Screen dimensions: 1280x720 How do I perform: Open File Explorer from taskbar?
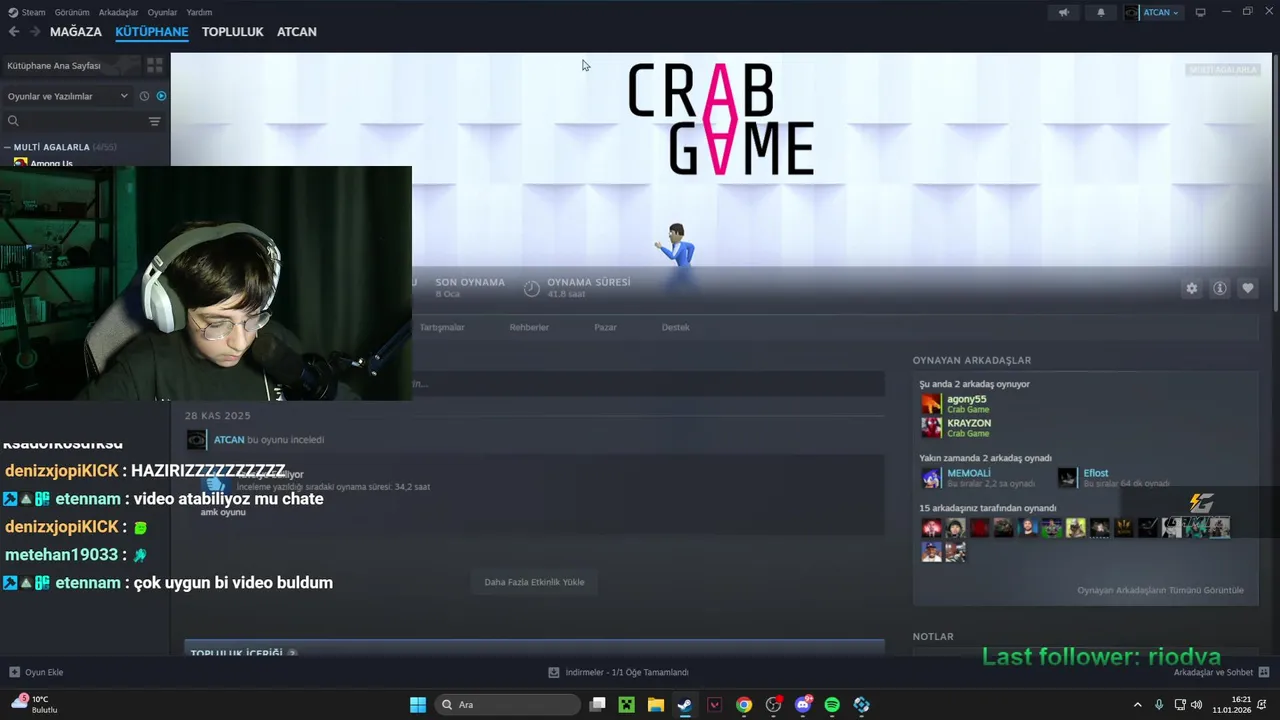coord(655,705)
